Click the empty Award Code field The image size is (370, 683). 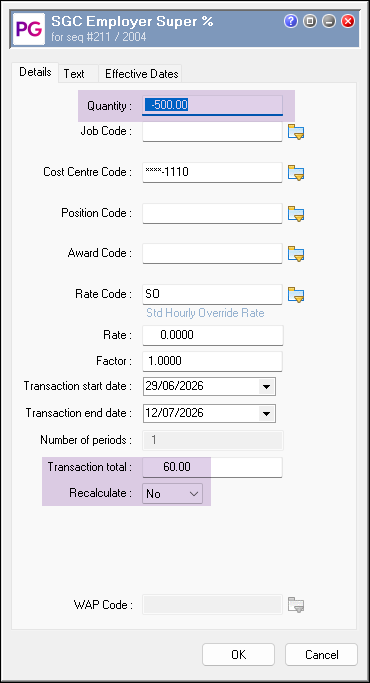point(212,253)
